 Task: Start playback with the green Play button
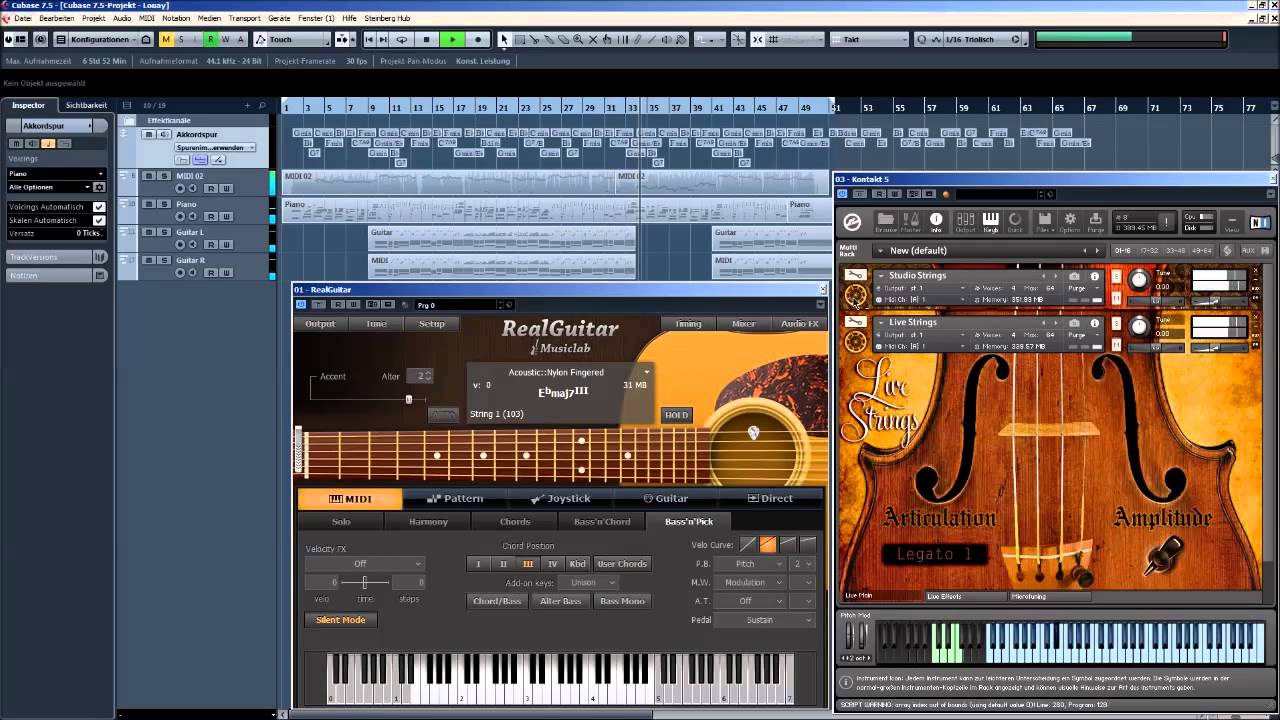452,40
